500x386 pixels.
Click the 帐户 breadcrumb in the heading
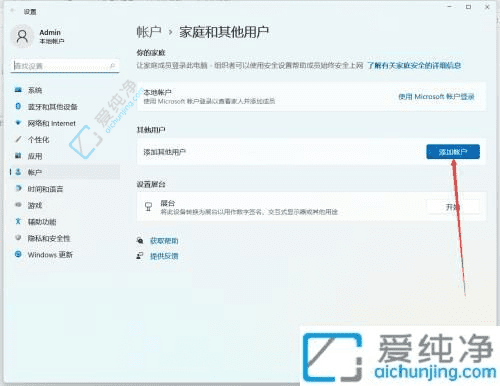149,32
